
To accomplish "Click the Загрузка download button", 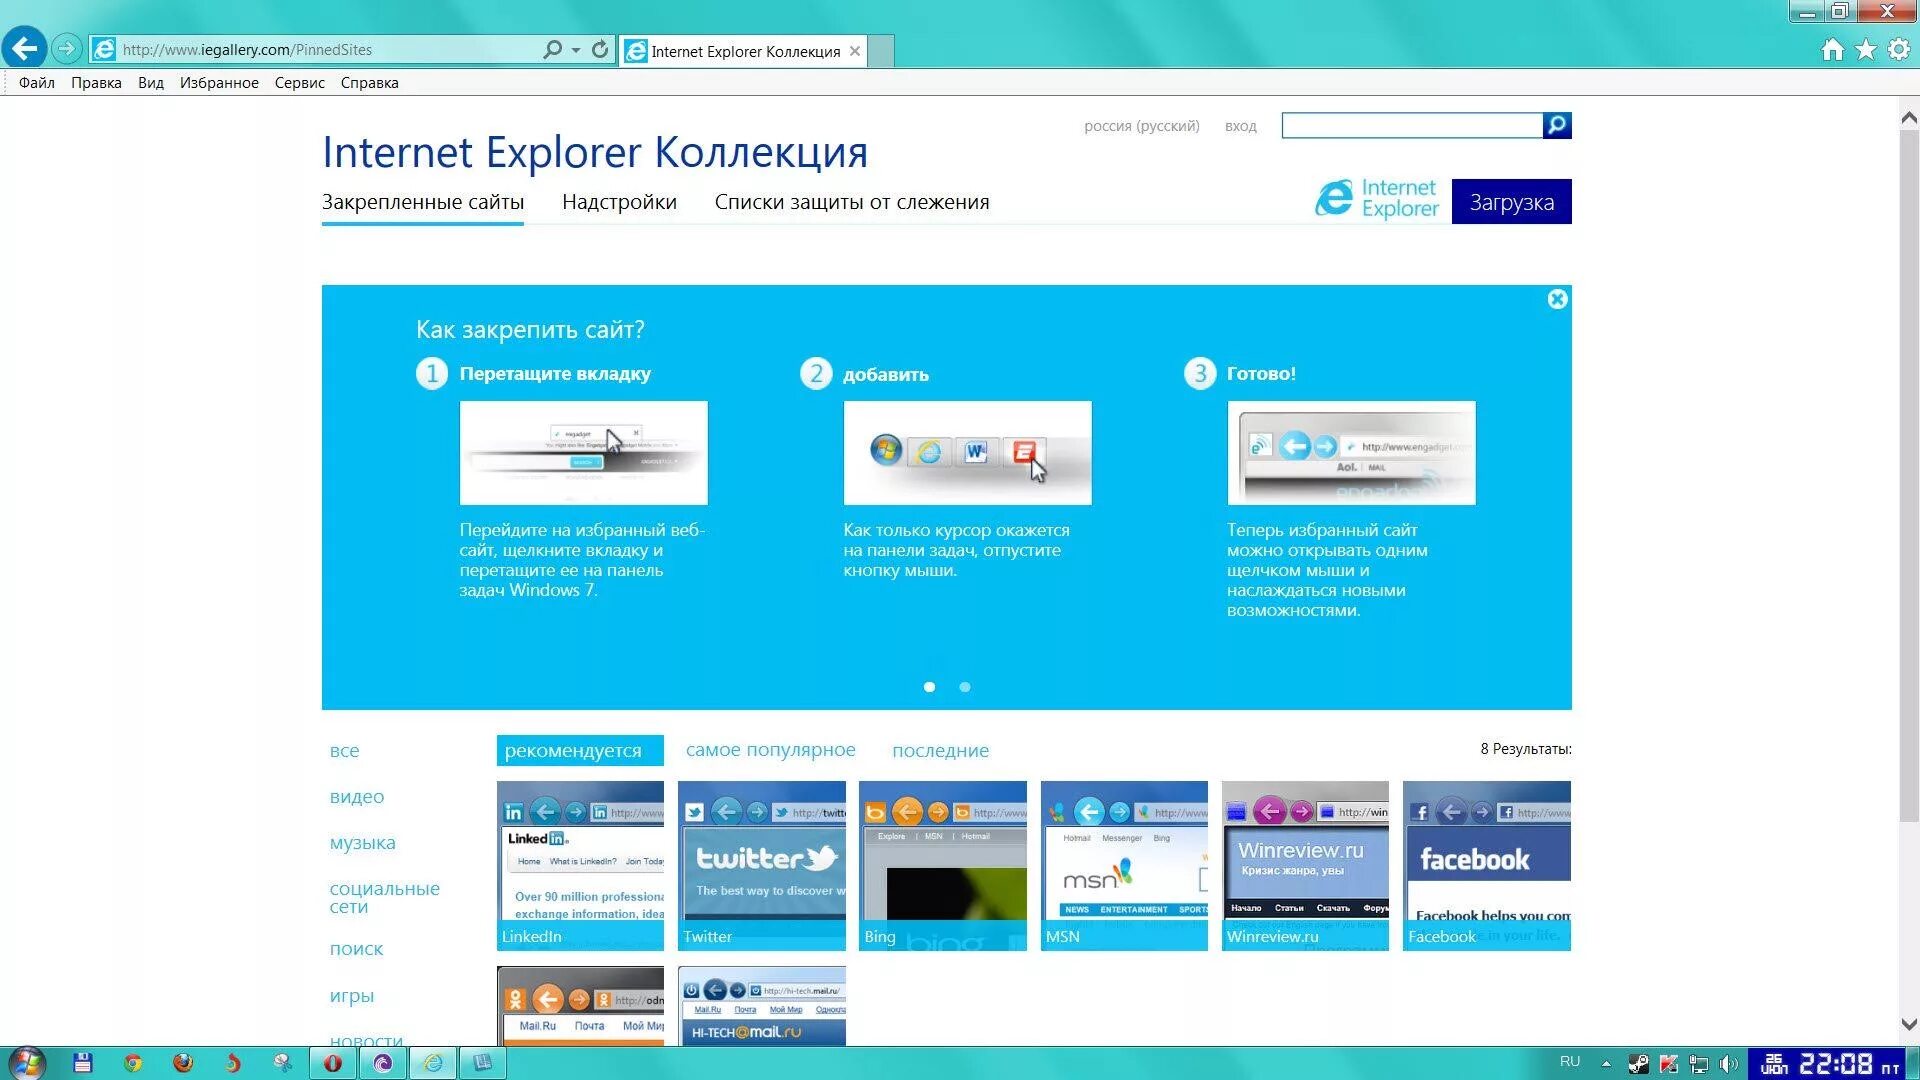I will (1511, 202).
